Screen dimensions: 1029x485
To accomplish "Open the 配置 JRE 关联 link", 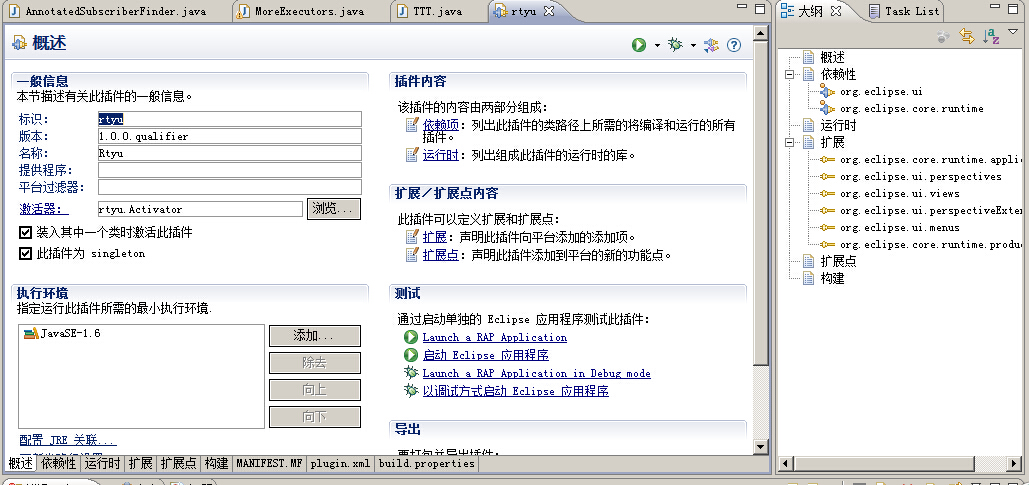I will pos(68,440).
